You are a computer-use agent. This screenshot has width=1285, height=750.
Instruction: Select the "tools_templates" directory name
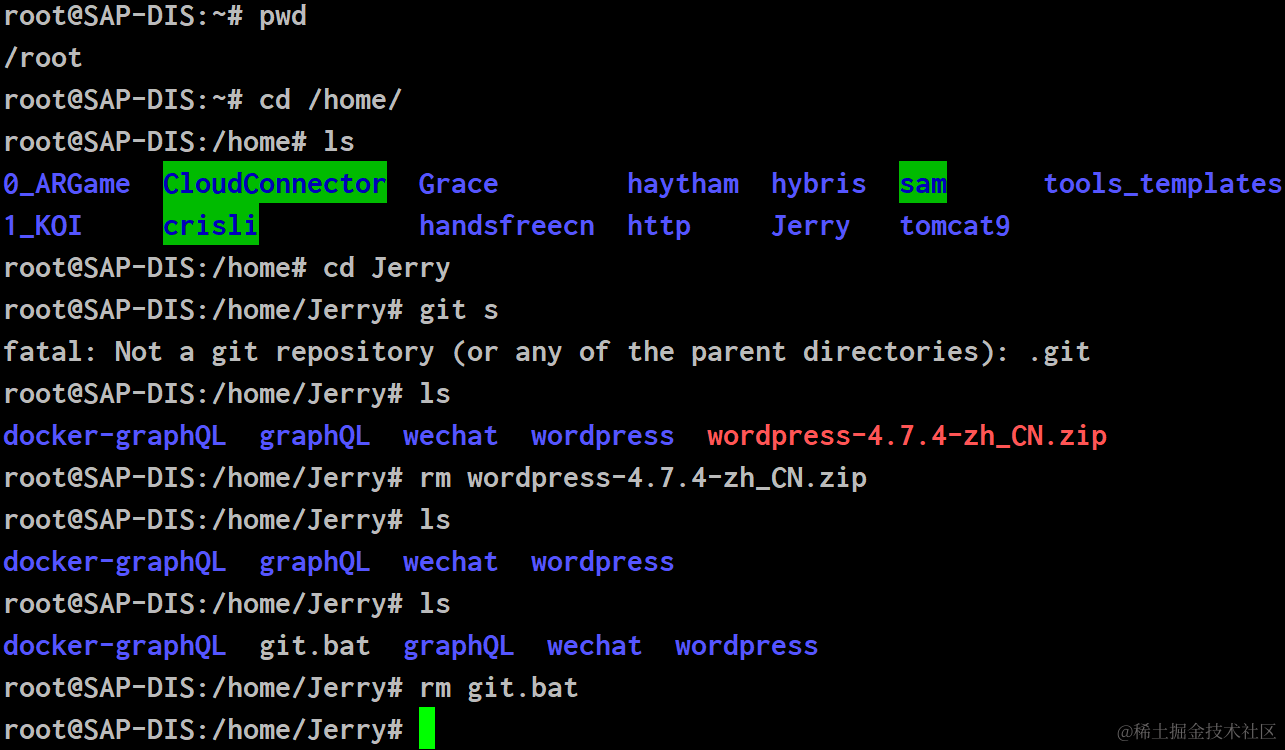point(1163,184)
